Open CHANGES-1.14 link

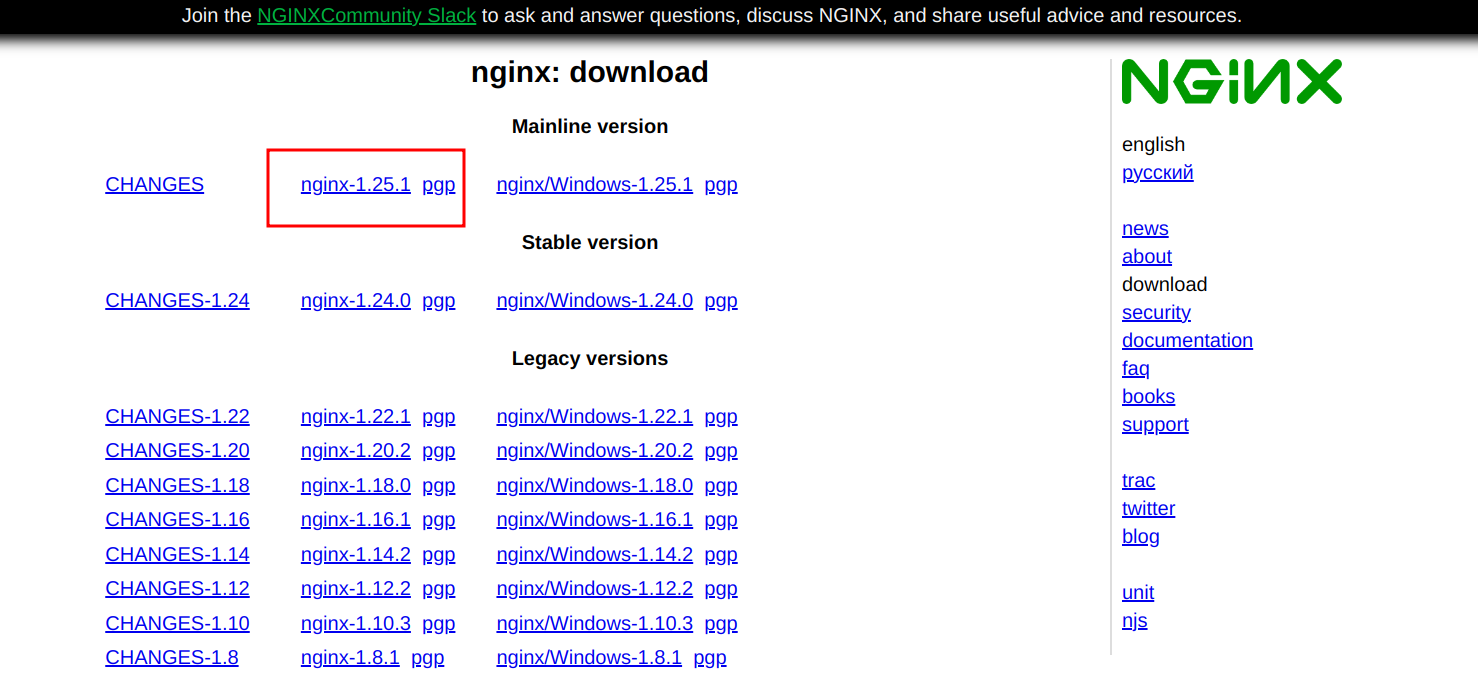(178, 554)
